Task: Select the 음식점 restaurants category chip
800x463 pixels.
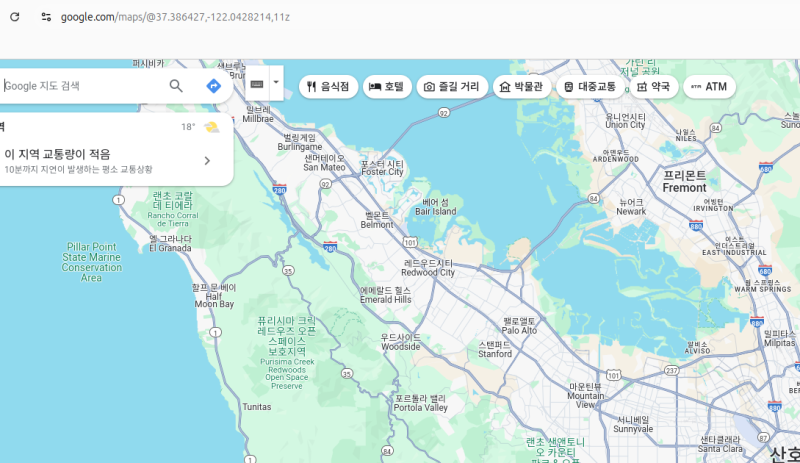Action: 328,87
